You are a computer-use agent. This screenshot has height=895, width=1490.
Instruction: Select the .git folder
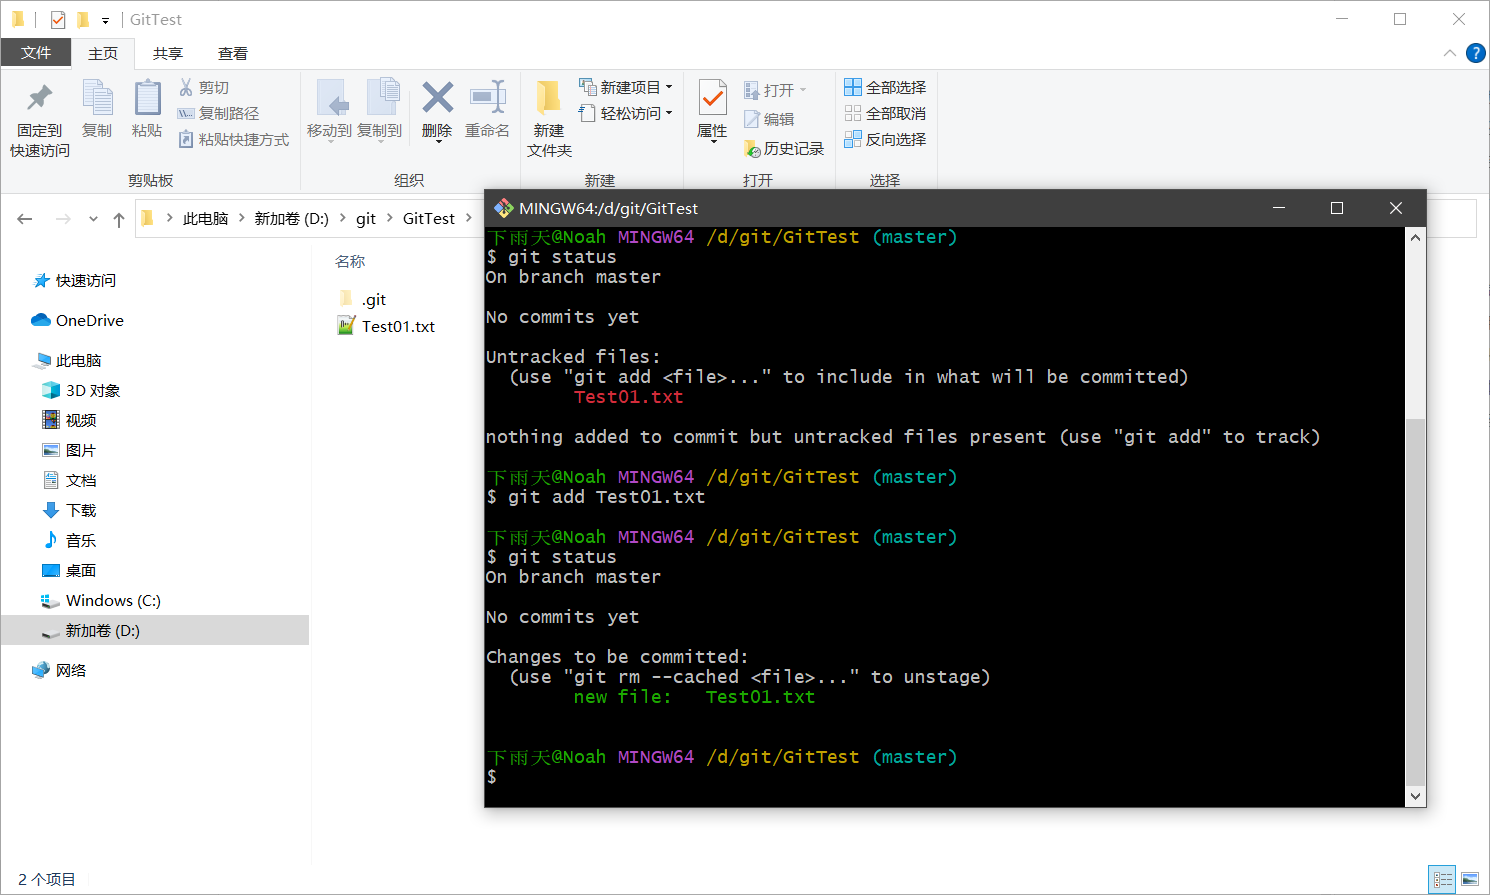[363, 299]
